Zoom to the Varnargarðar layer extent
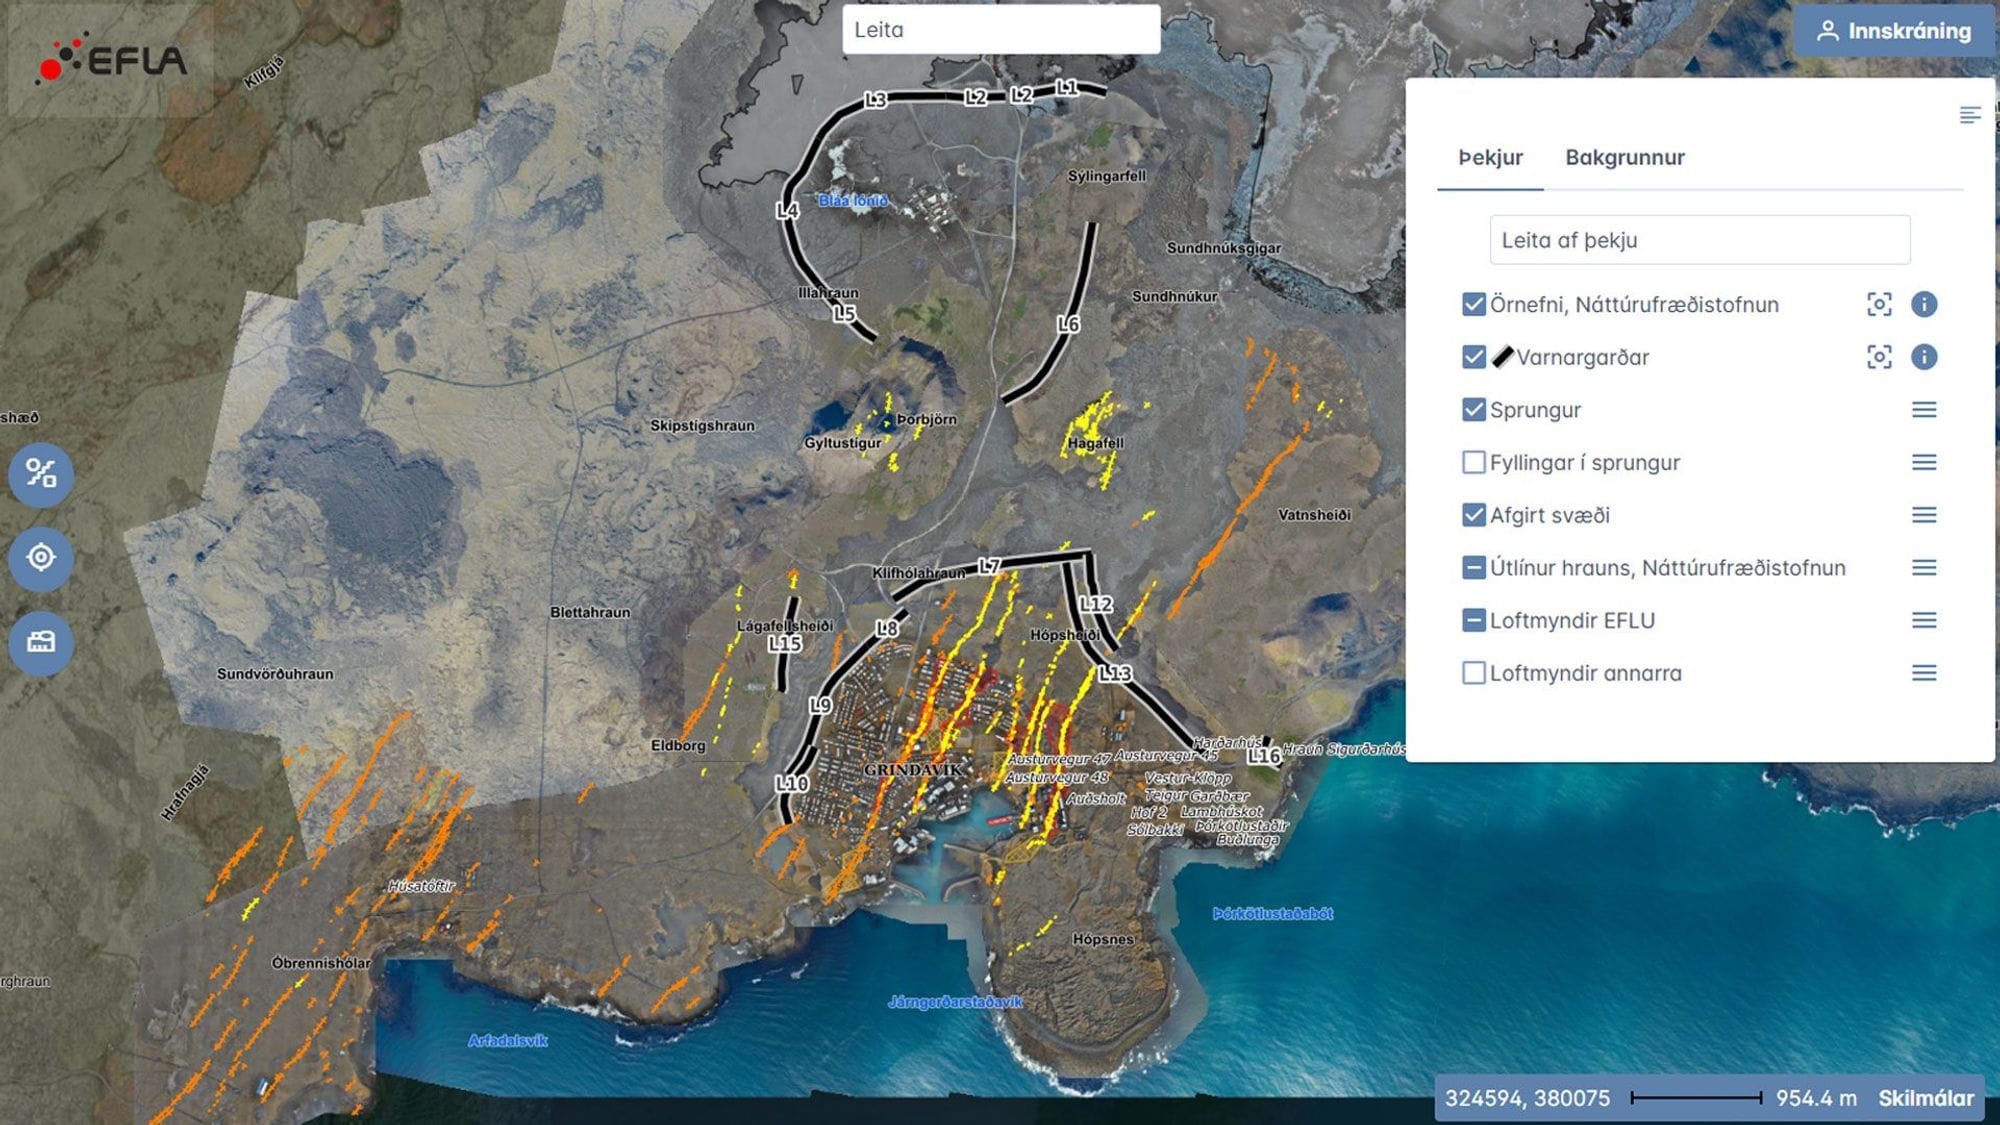 pos(1879,357)
